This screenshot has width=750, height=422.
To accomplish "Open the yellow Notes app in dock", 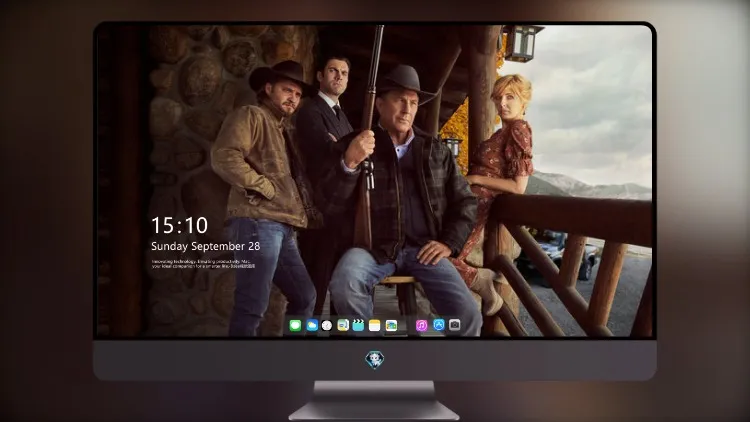I will click(375, 326).
